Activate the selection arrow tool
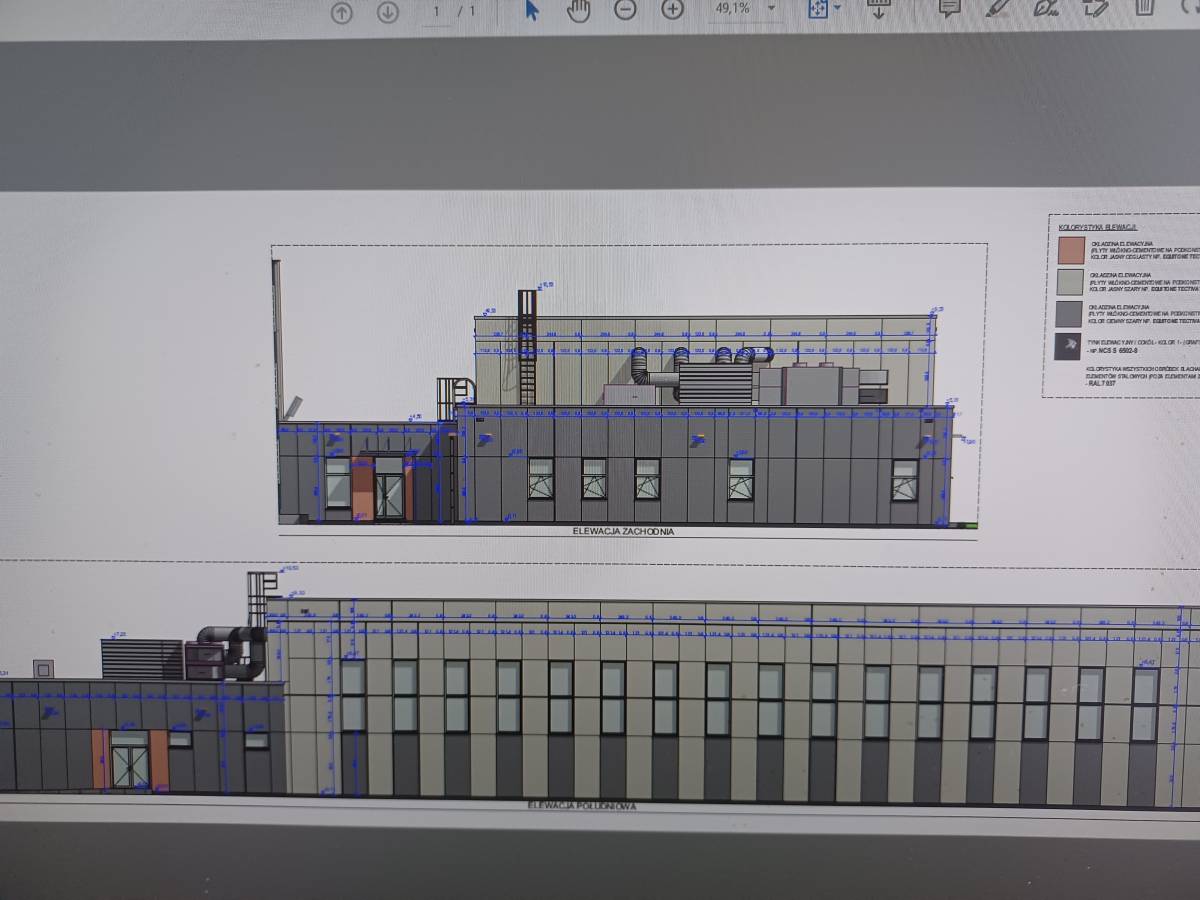The height and width of the screenshot is (900, 1200). pos(532,10)
